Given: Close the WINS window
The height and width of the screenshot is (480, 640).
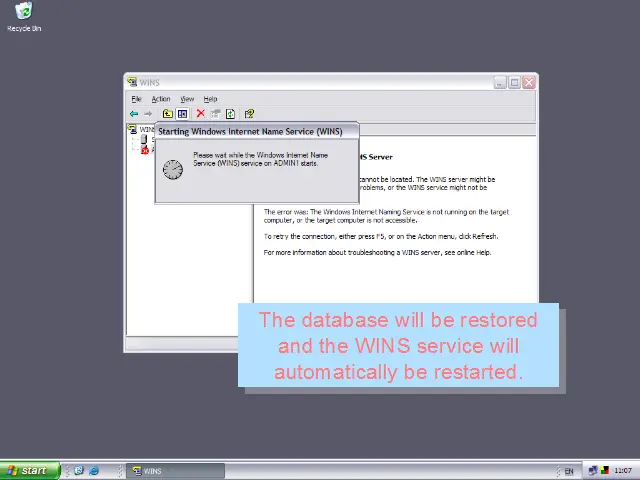Looking at the screenshot, I should [x=529, y=82].
